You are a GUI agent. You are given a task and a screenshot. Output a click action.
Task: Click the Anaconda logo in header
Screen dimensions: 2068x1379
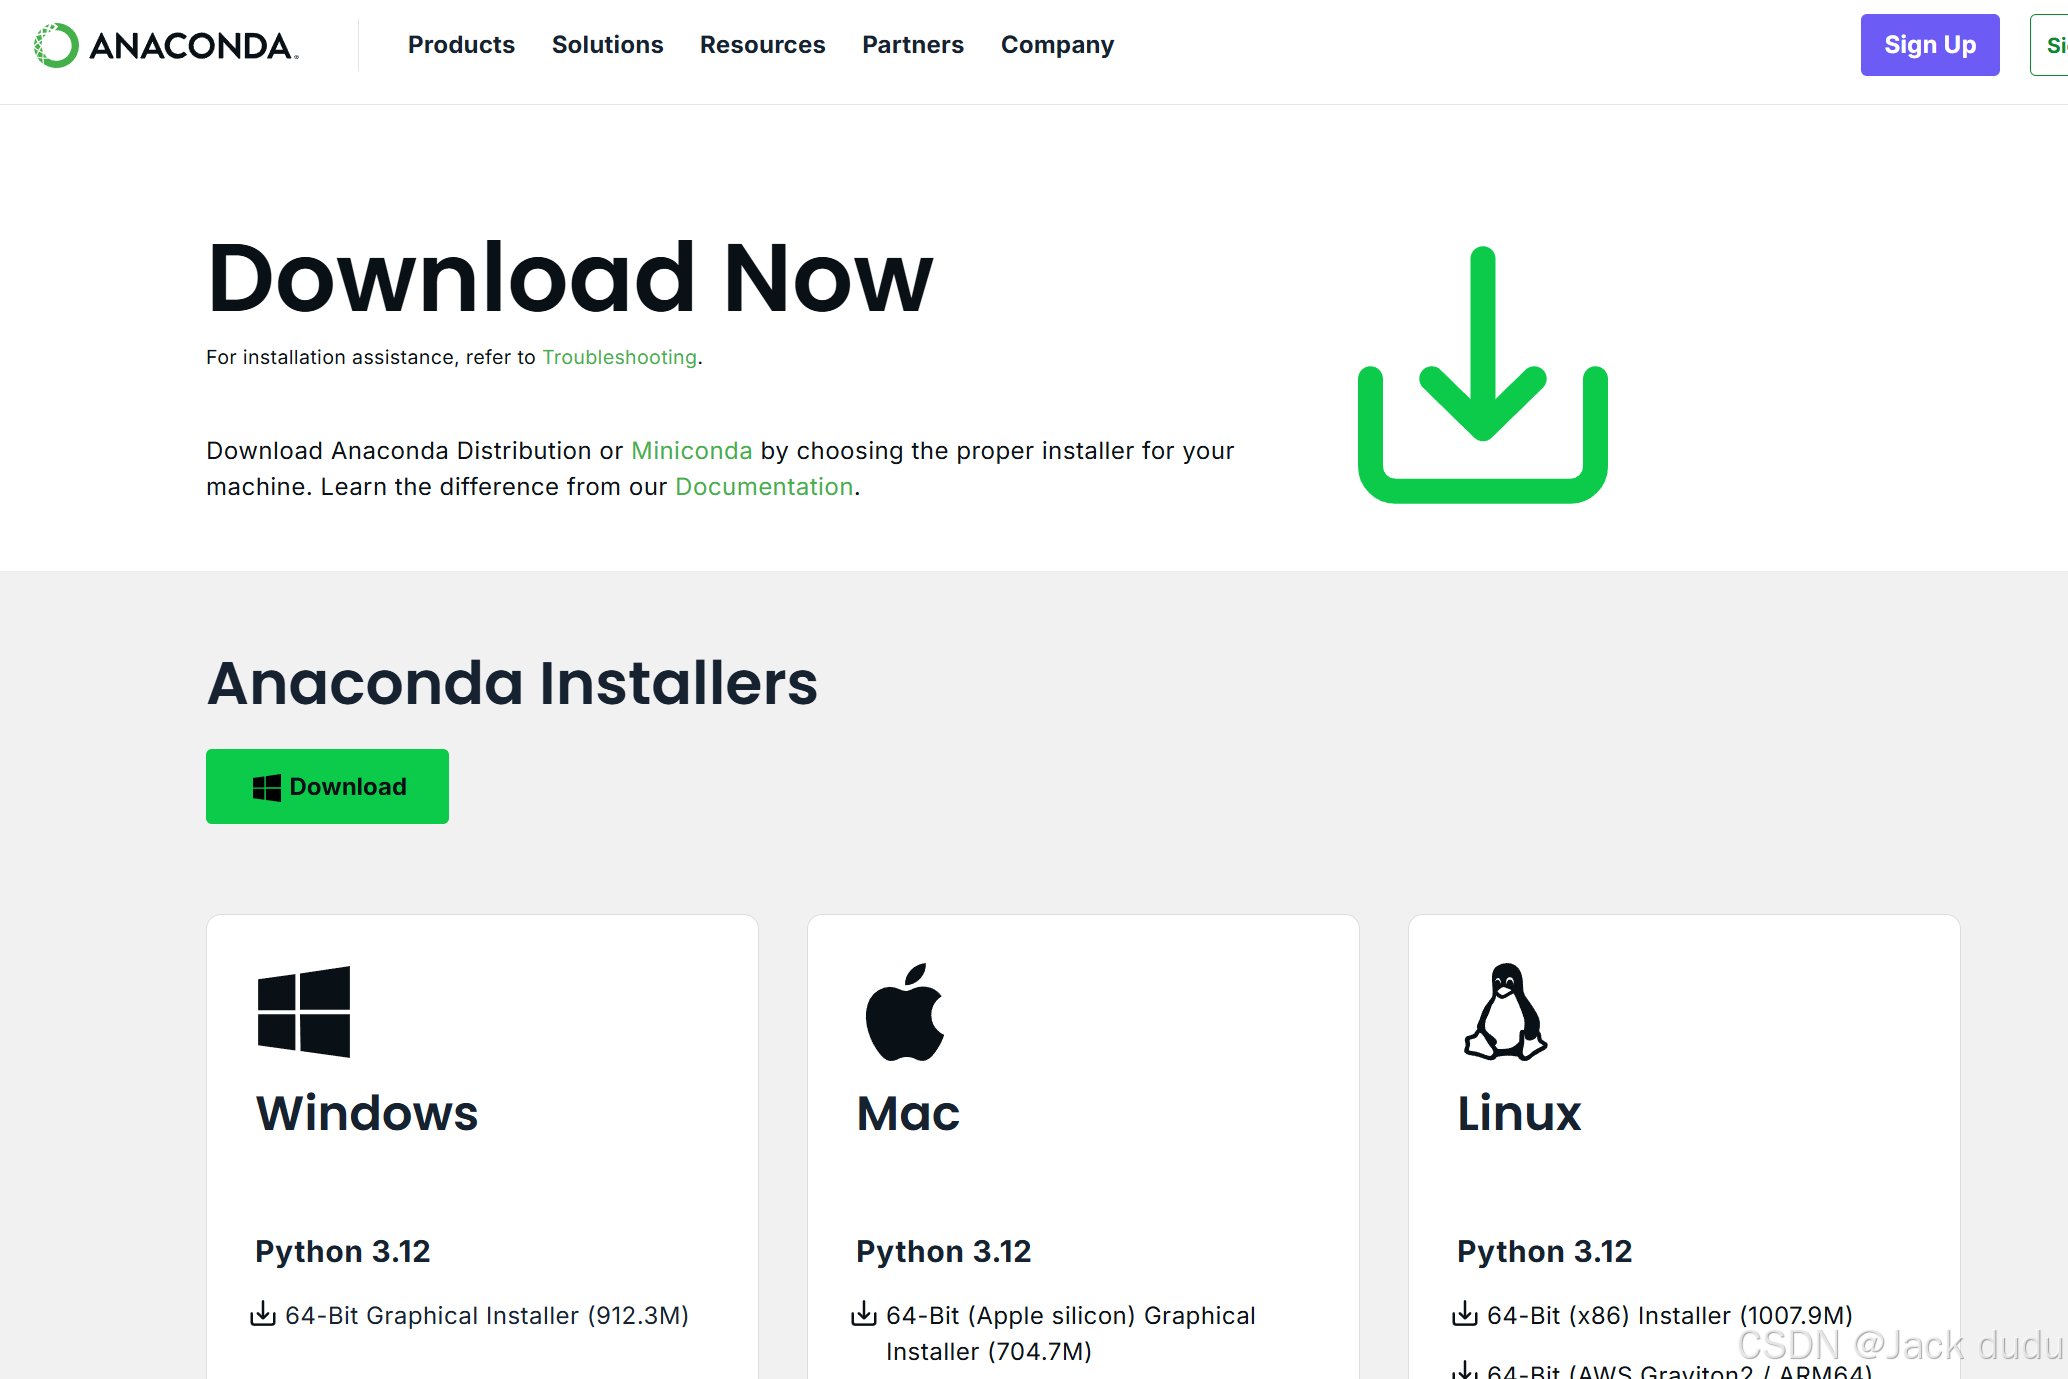[x=166, y=45]
